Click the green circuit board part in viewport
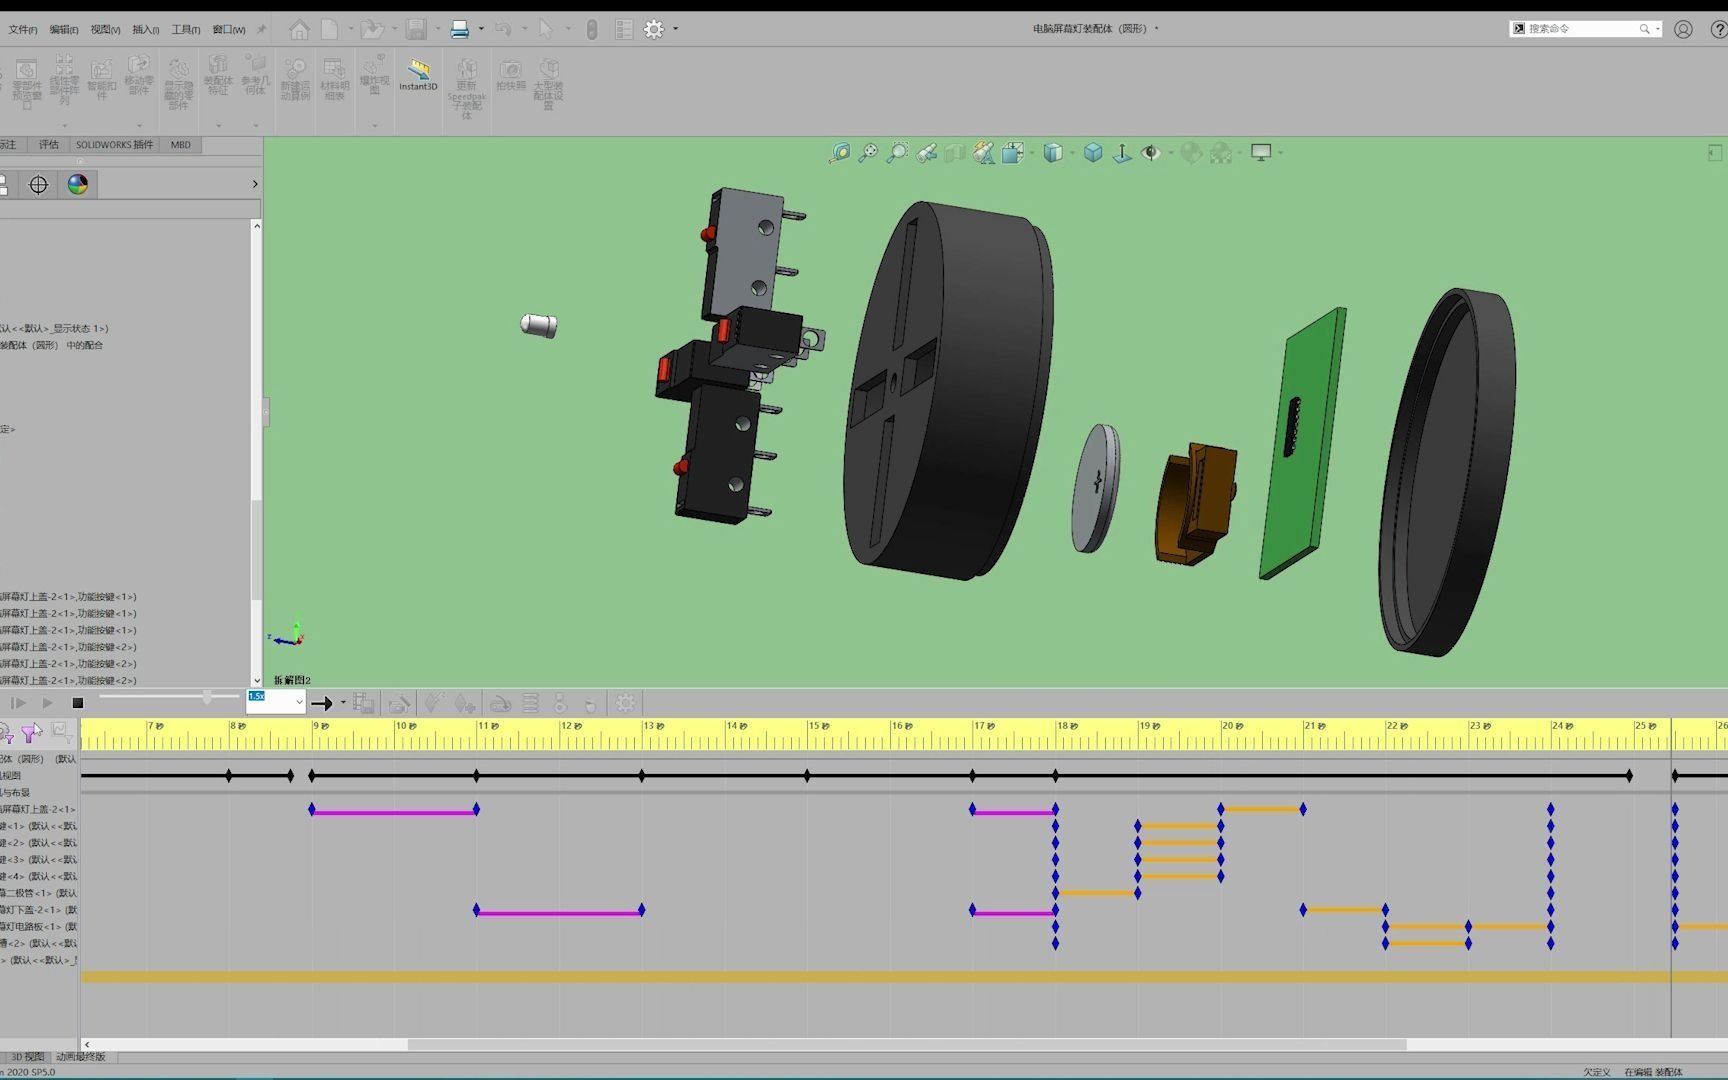 (1303, 444)
